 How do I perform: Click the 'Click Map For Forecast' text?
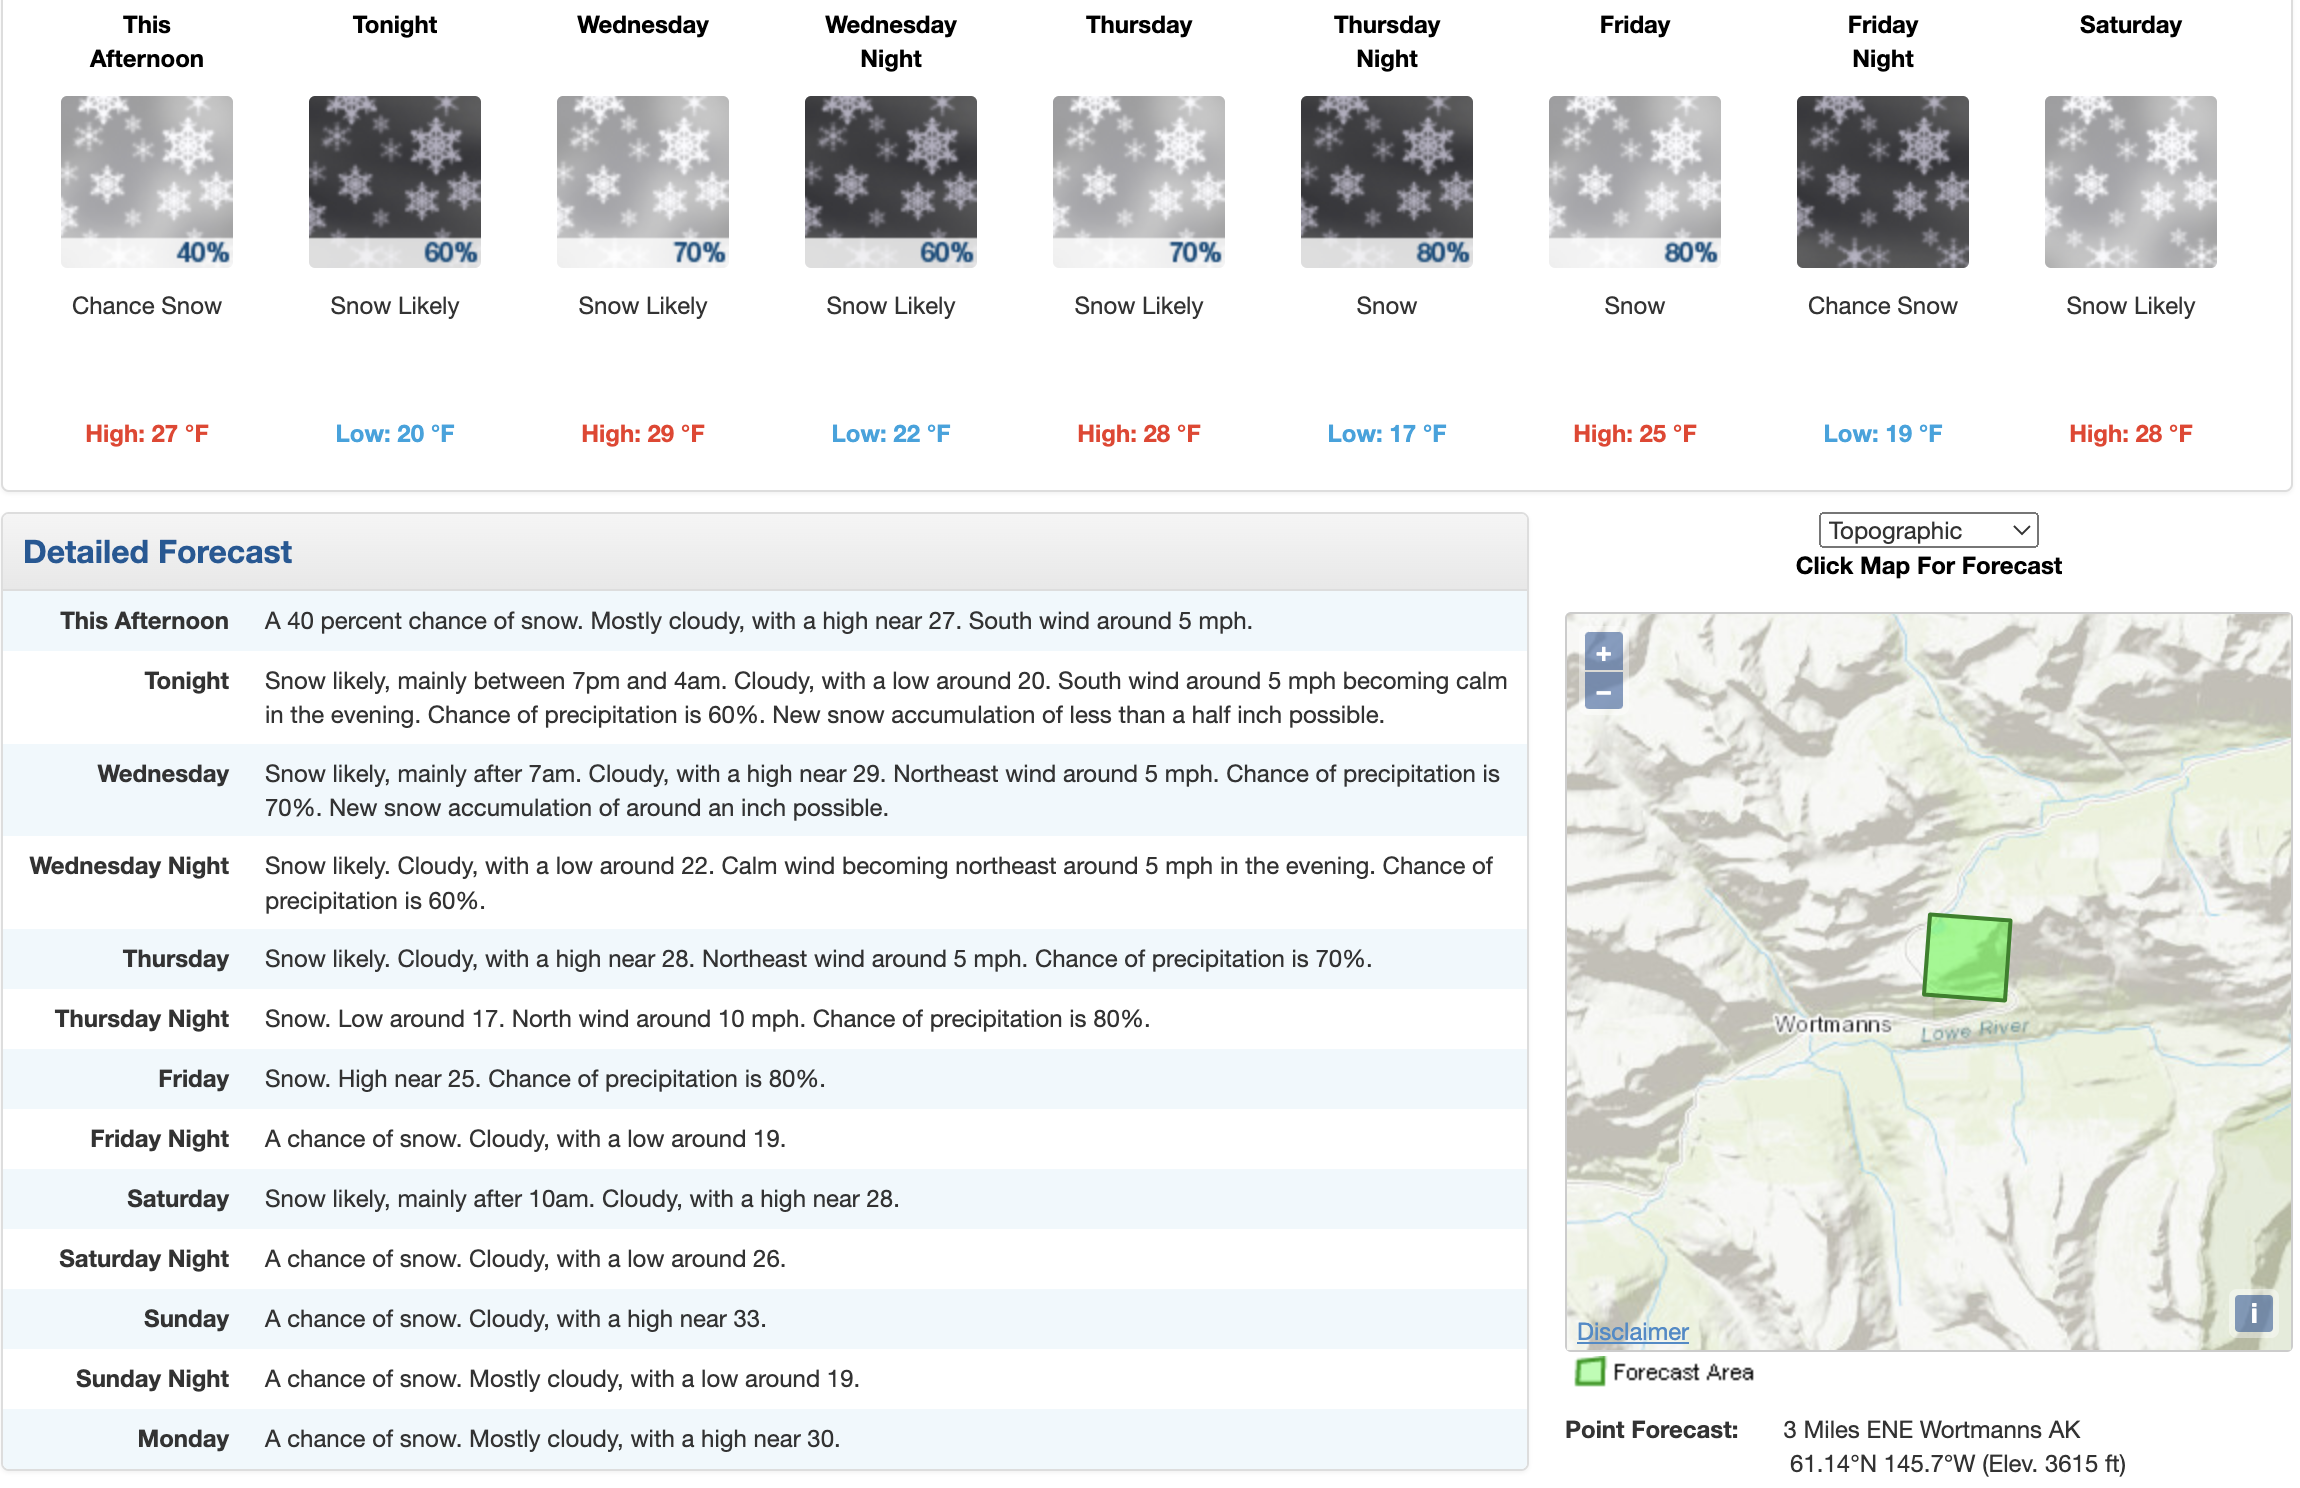(1928, 566)
